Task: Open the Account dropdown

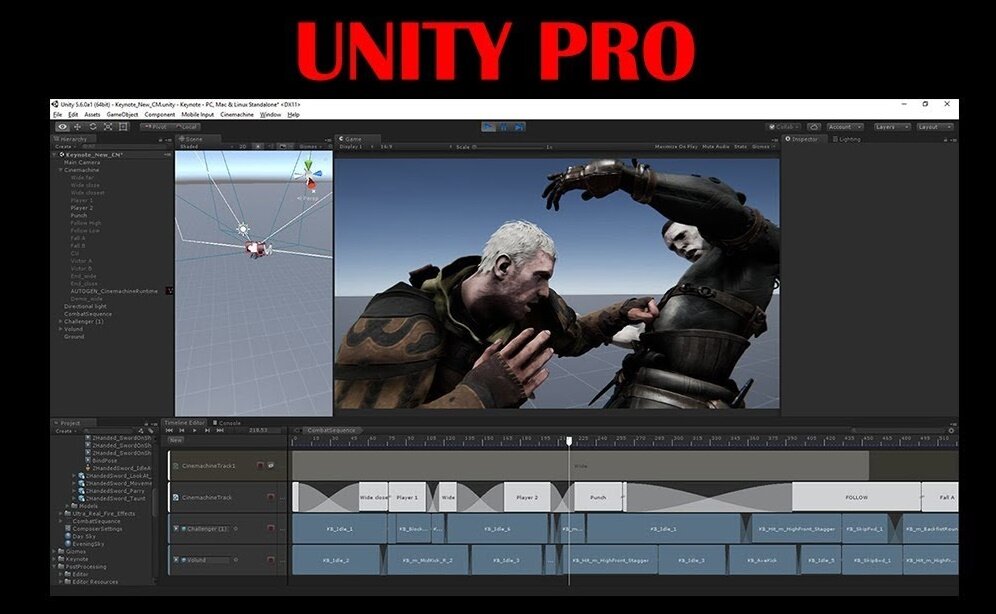Action: point(844,127)
